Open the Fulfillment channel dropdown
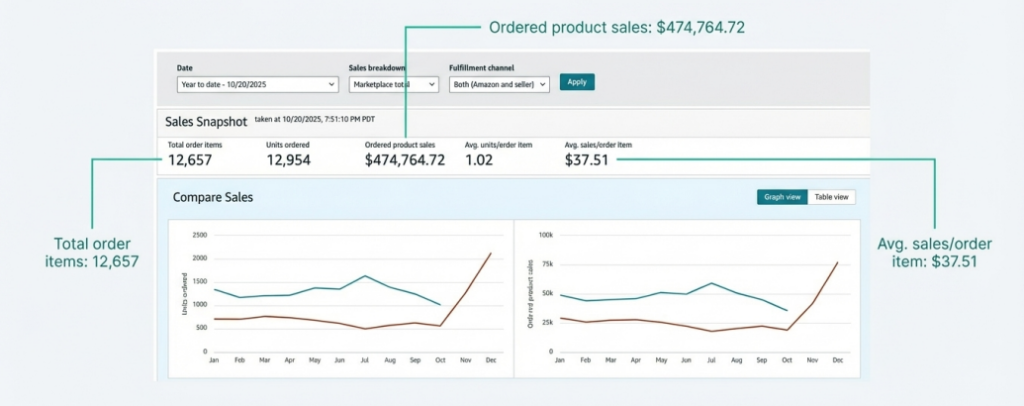Image resolution: width=1024 pixels, height=406 pixels. 499,85
